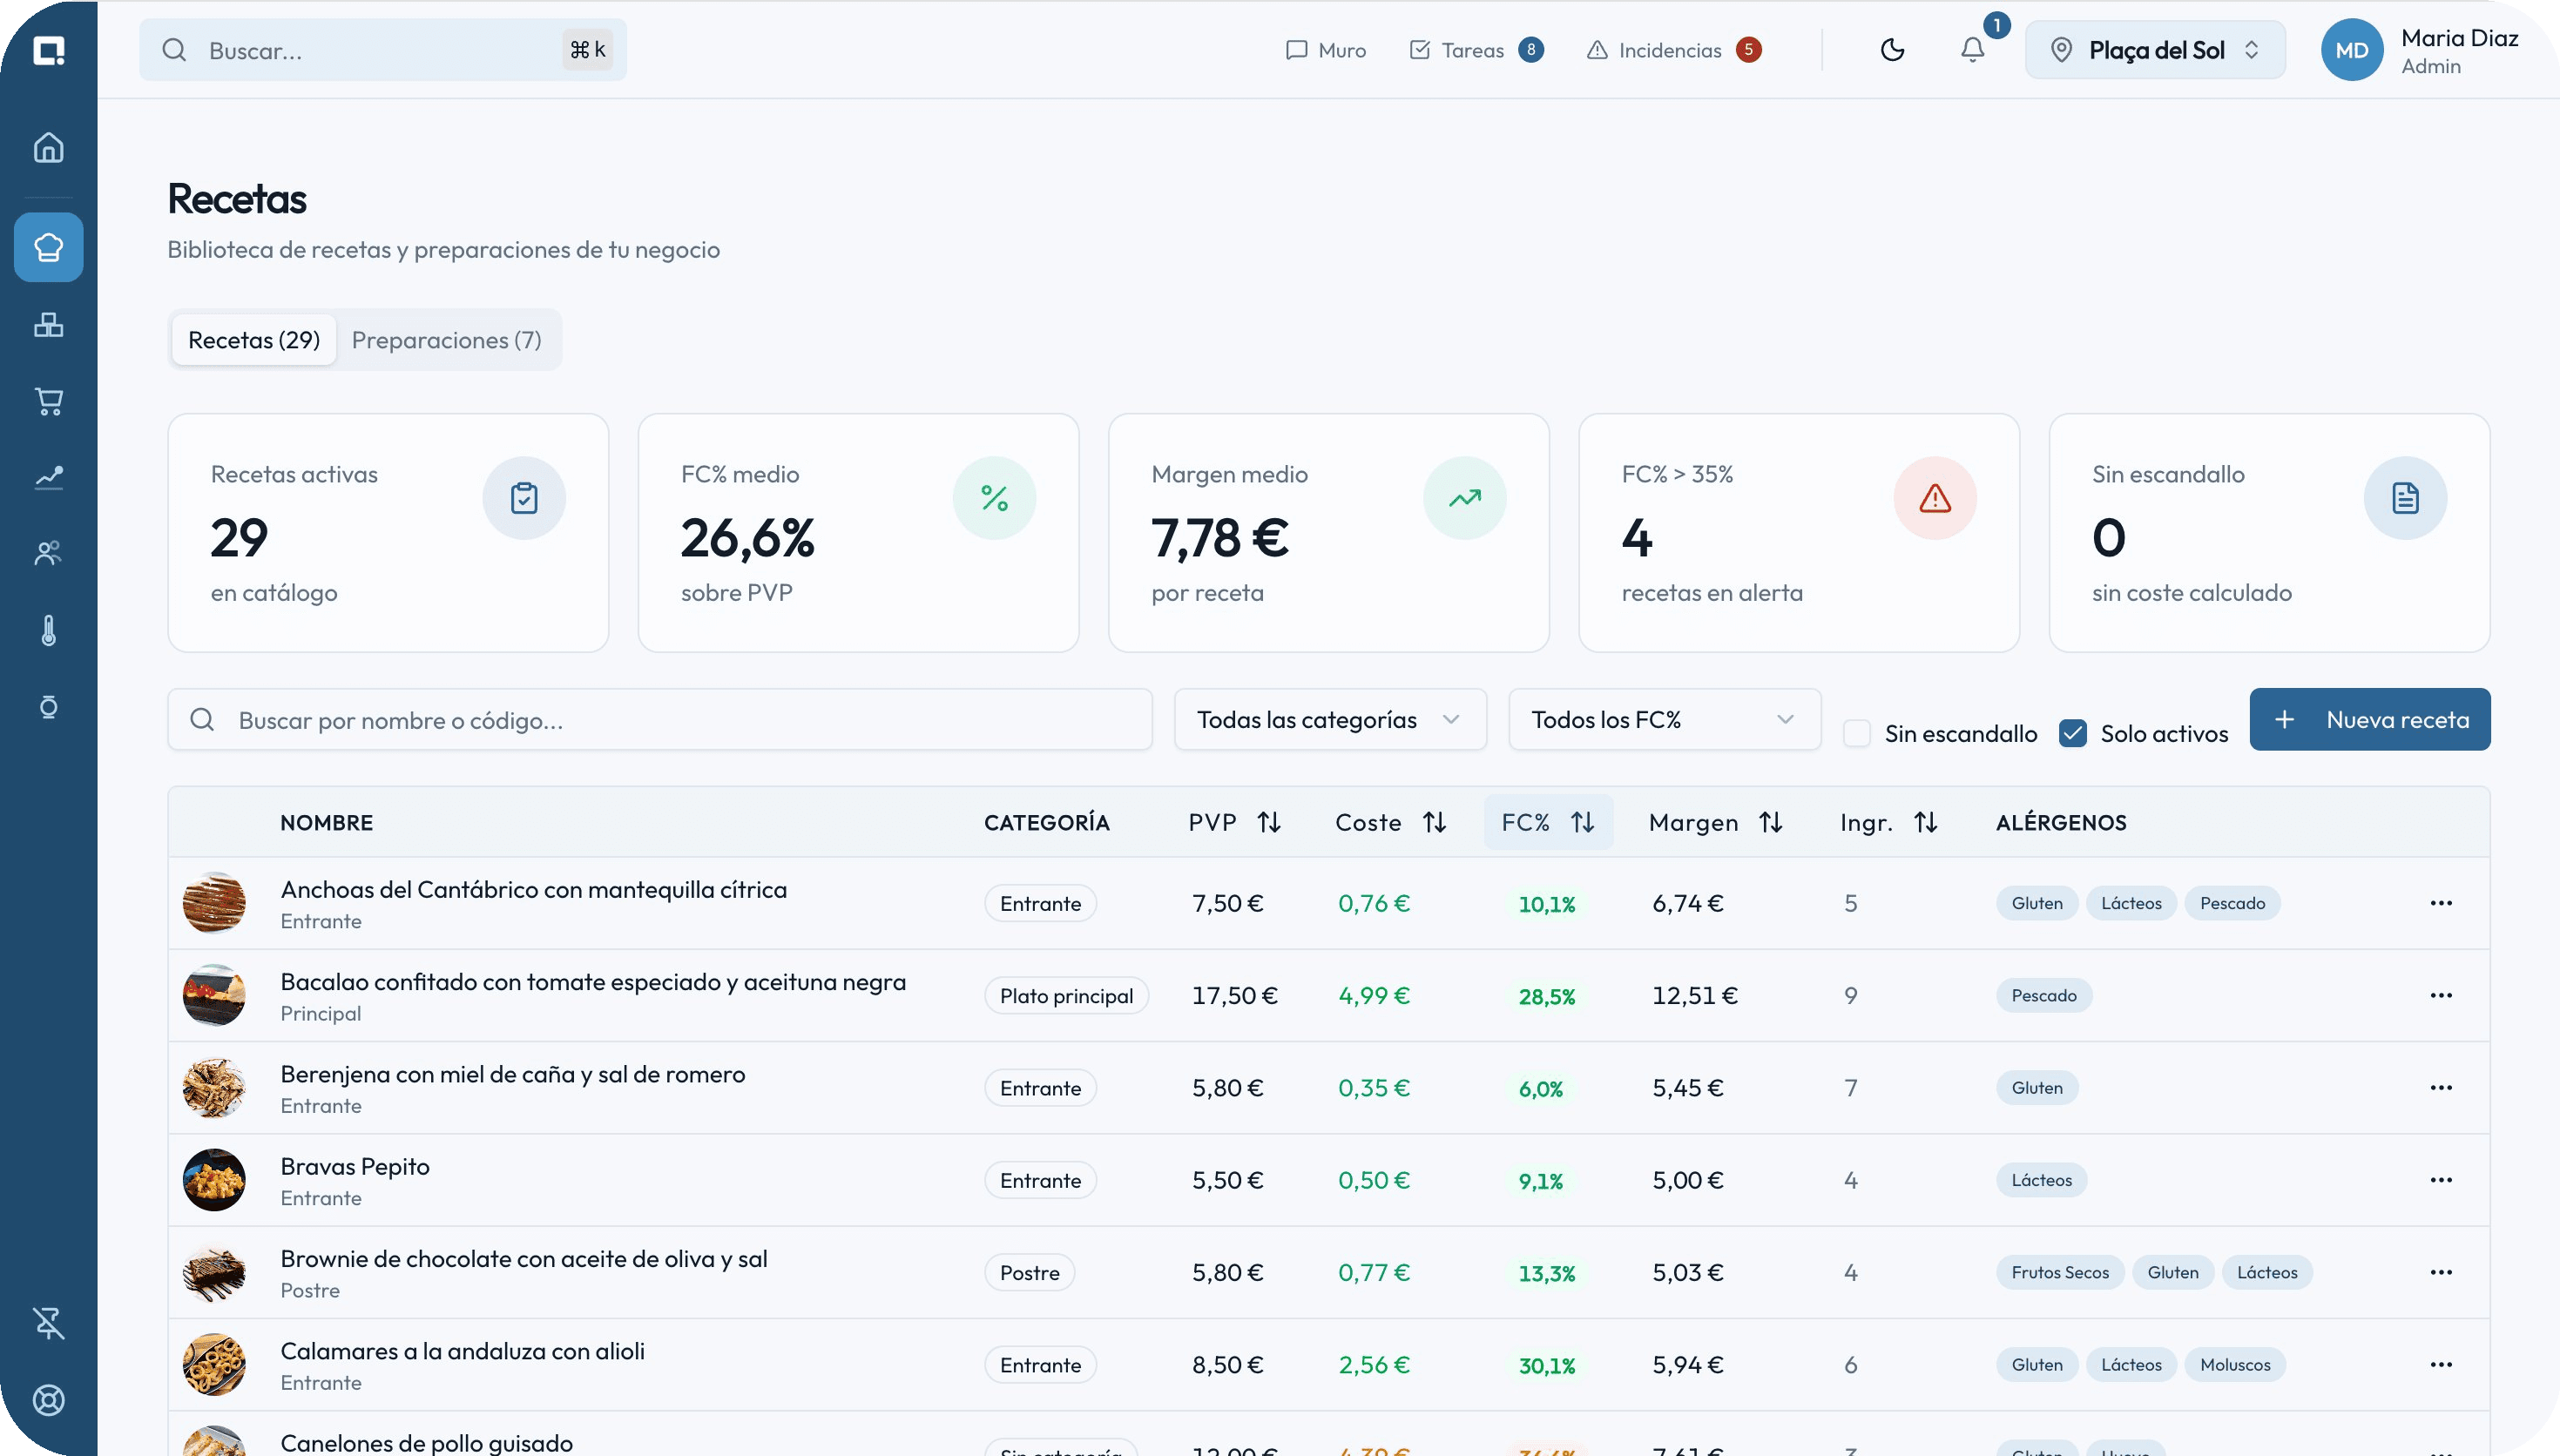Screen dimensions: 2560x1456
Task: Open the help lifebuoy icon in sidebar
Action: (48, 1400)
